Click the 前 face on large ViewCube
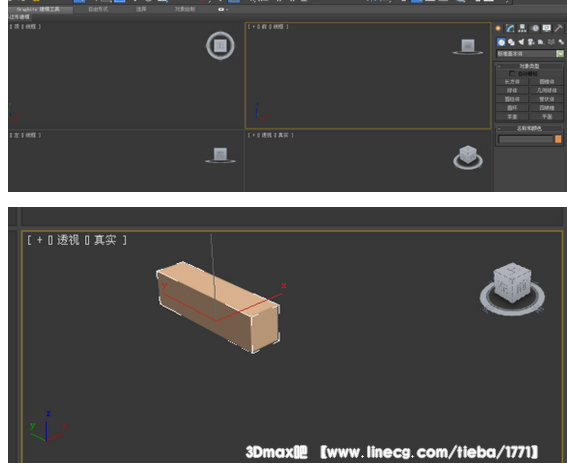Screen dimensions: 567x469 click(522, 288)
